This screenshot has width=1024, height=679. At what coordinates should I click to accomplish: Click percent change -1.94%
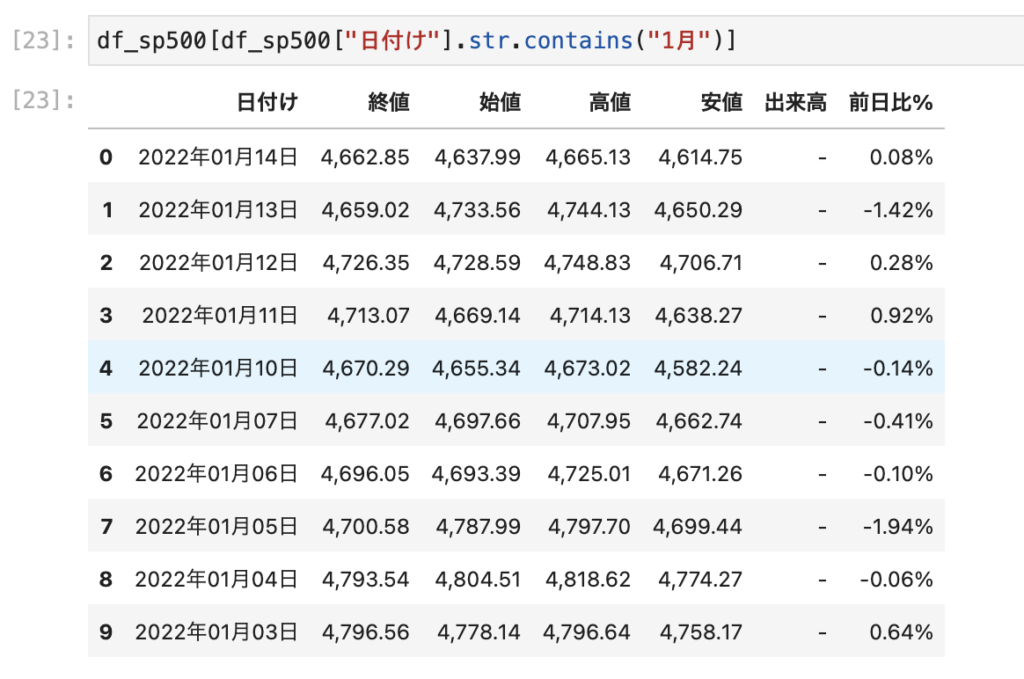pos(898,527)
